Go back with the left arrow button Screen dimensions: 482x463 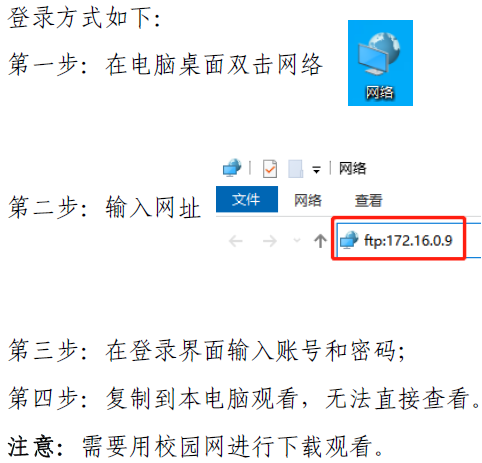[236, 241]
